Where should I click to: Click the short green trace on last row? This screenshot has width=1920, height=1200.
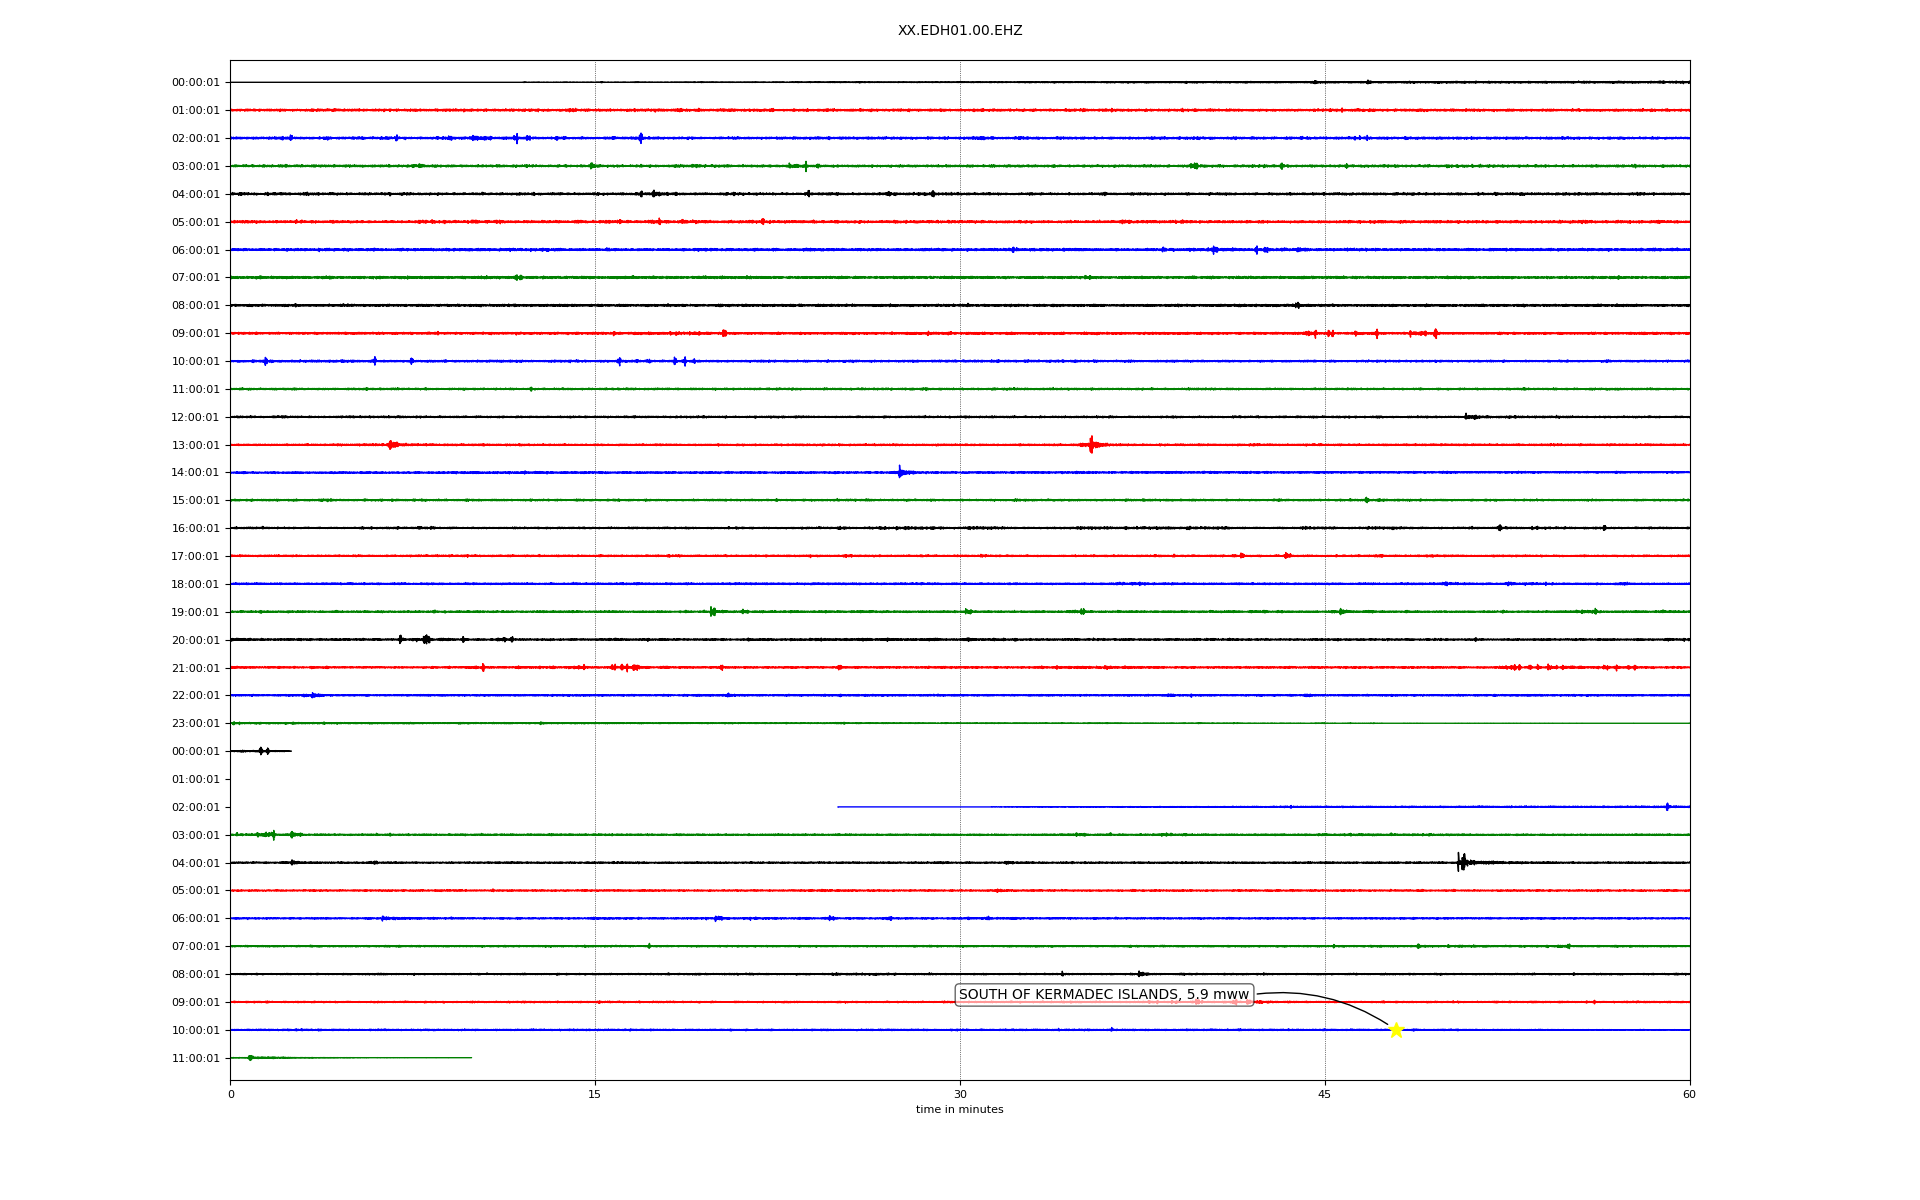click(350, 1057)
